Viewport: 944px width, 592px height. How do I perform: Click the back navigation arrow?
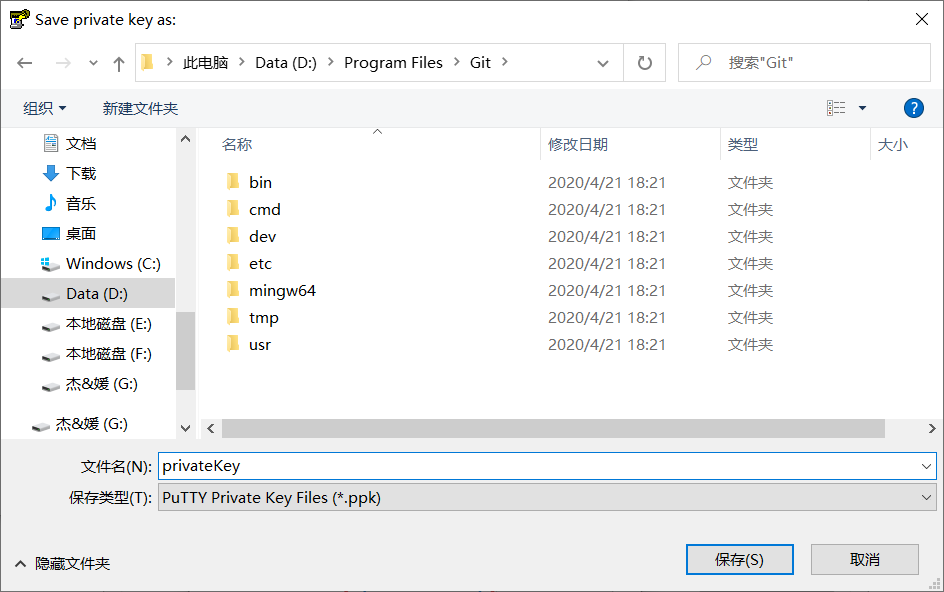click(x=25, y=62)
